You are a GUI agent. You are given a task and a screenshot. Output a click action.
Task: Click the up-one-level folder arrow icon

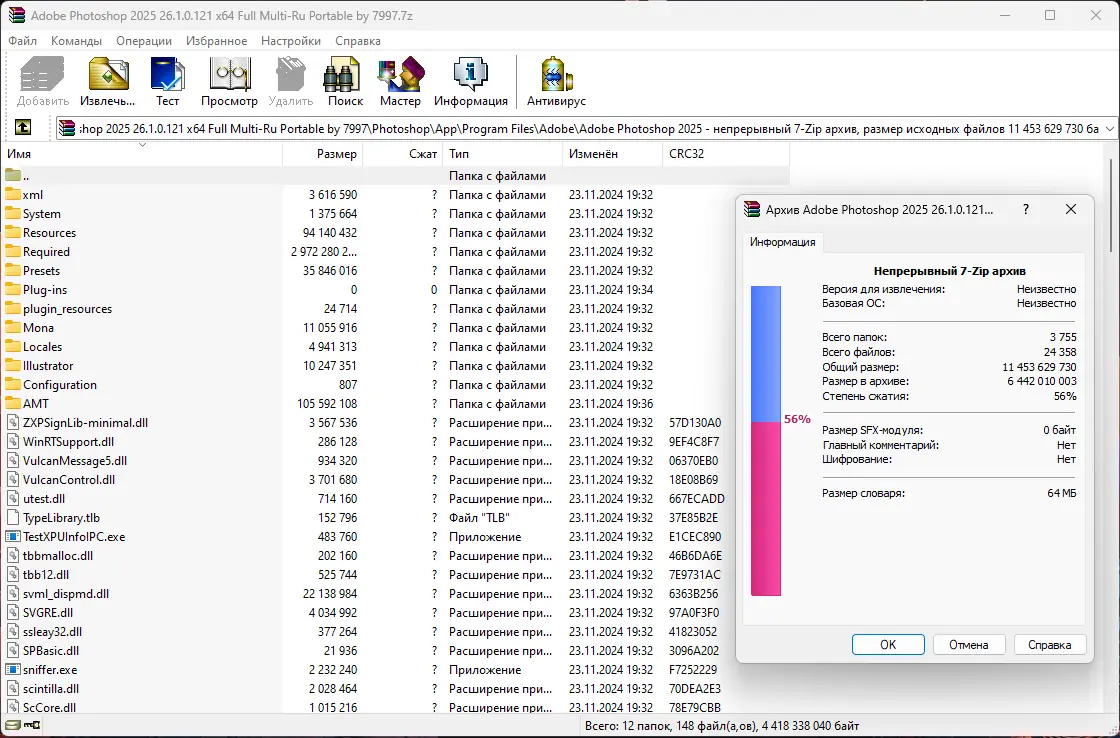(x=22, y=128)
